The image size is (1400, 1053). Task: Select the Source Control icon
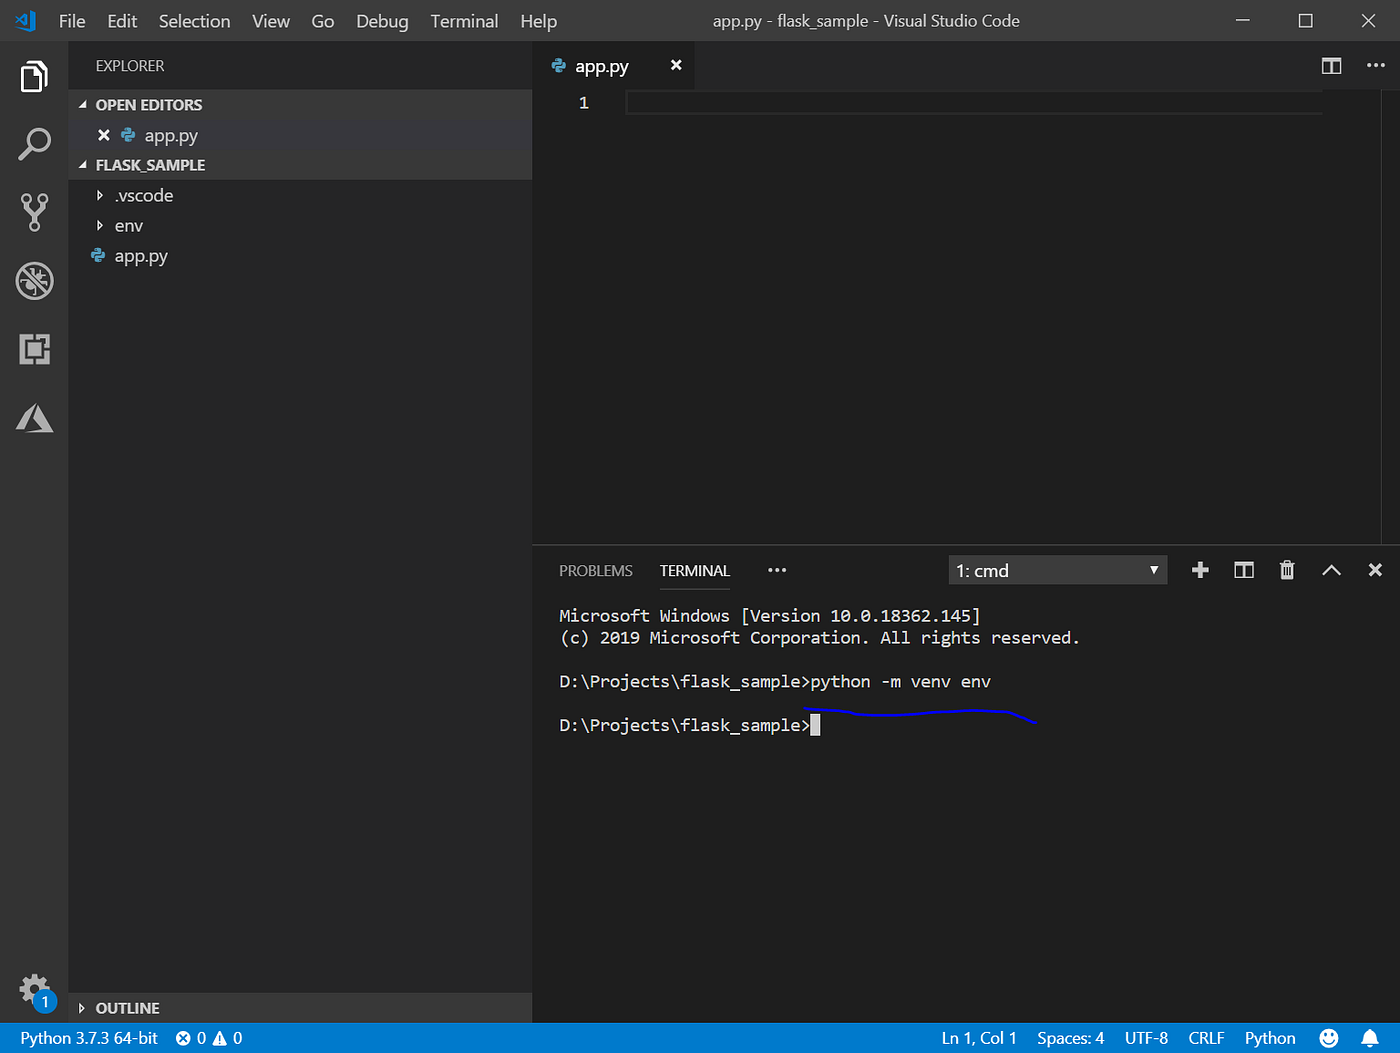click(x=34, y=212)
